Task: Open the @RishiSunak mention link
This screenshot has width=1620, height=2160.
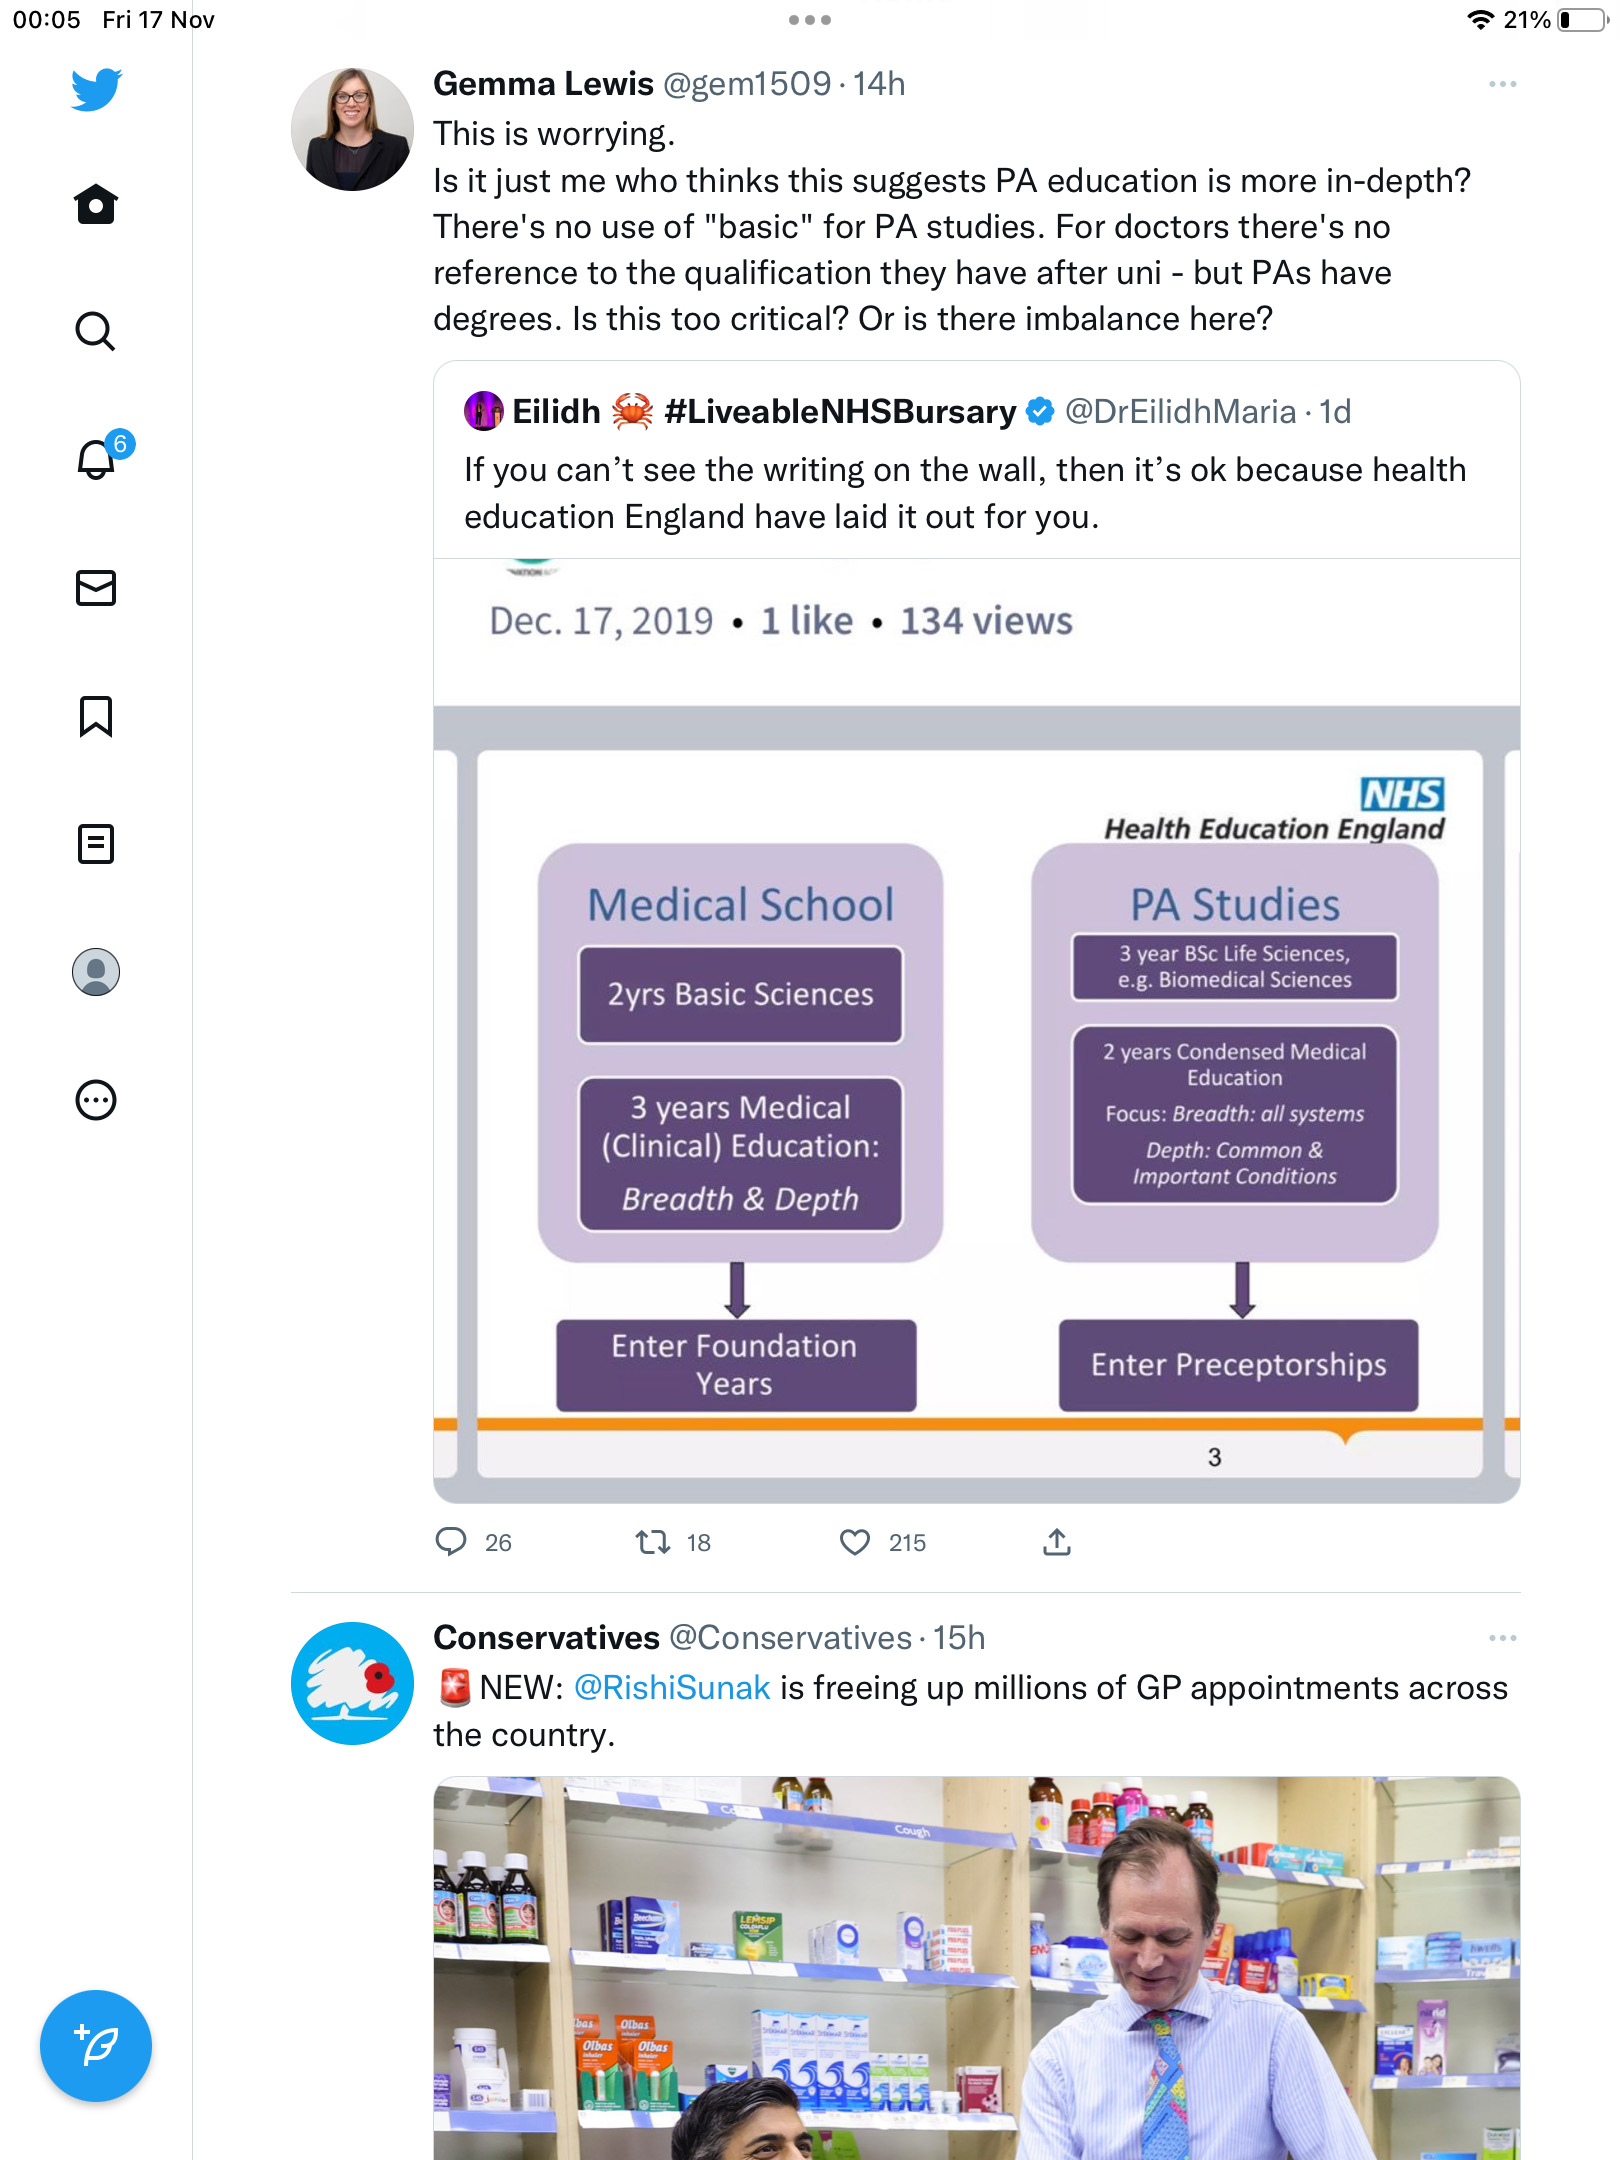Action: pyautogui.click(x=672, y=1688)
